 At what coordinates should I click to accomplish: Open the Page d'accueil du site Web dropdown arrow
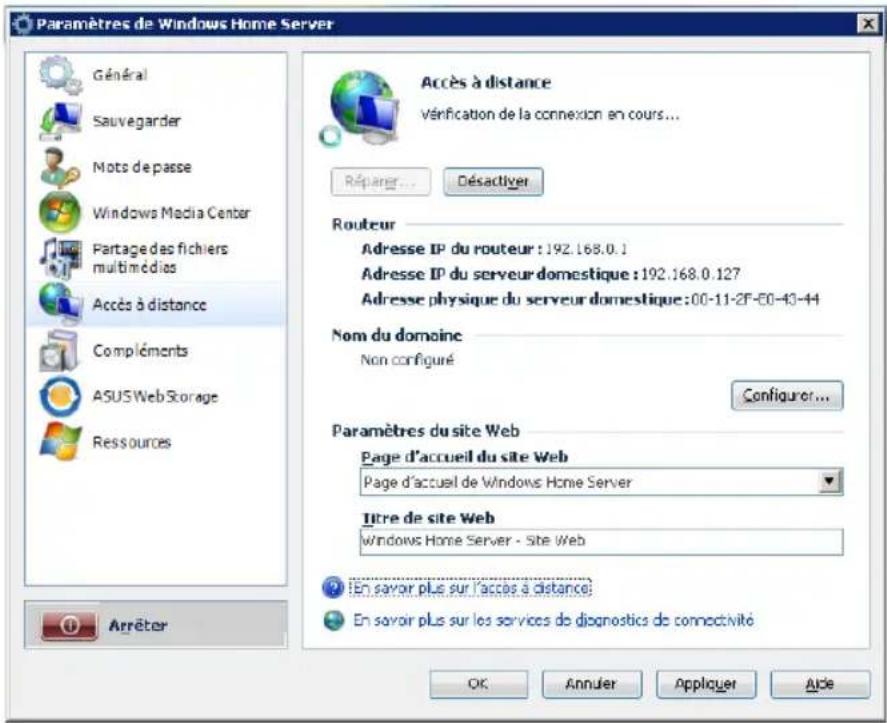pos(830,481)
